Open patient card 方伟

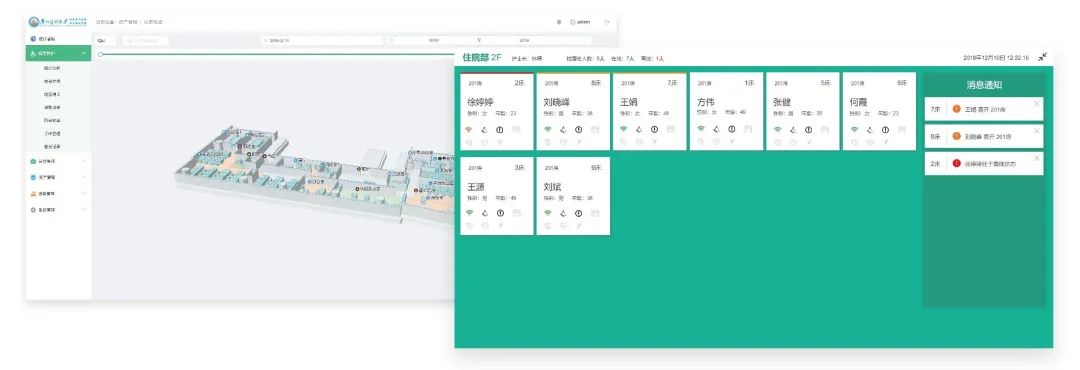pyautogui.click(x=726, y=111)
